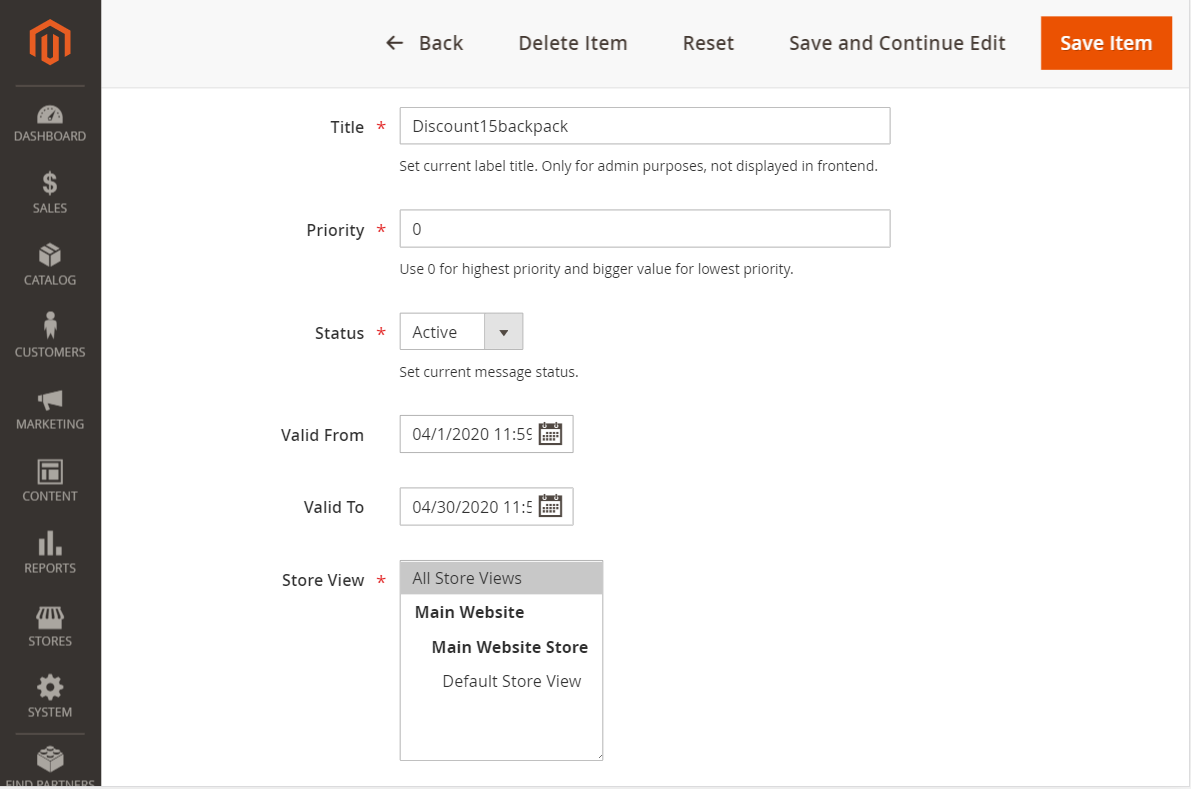The height and width of the screenshot is (789, 1191).
Task: Open the Dashboard sidebar icon
Action: coord(50,115)
